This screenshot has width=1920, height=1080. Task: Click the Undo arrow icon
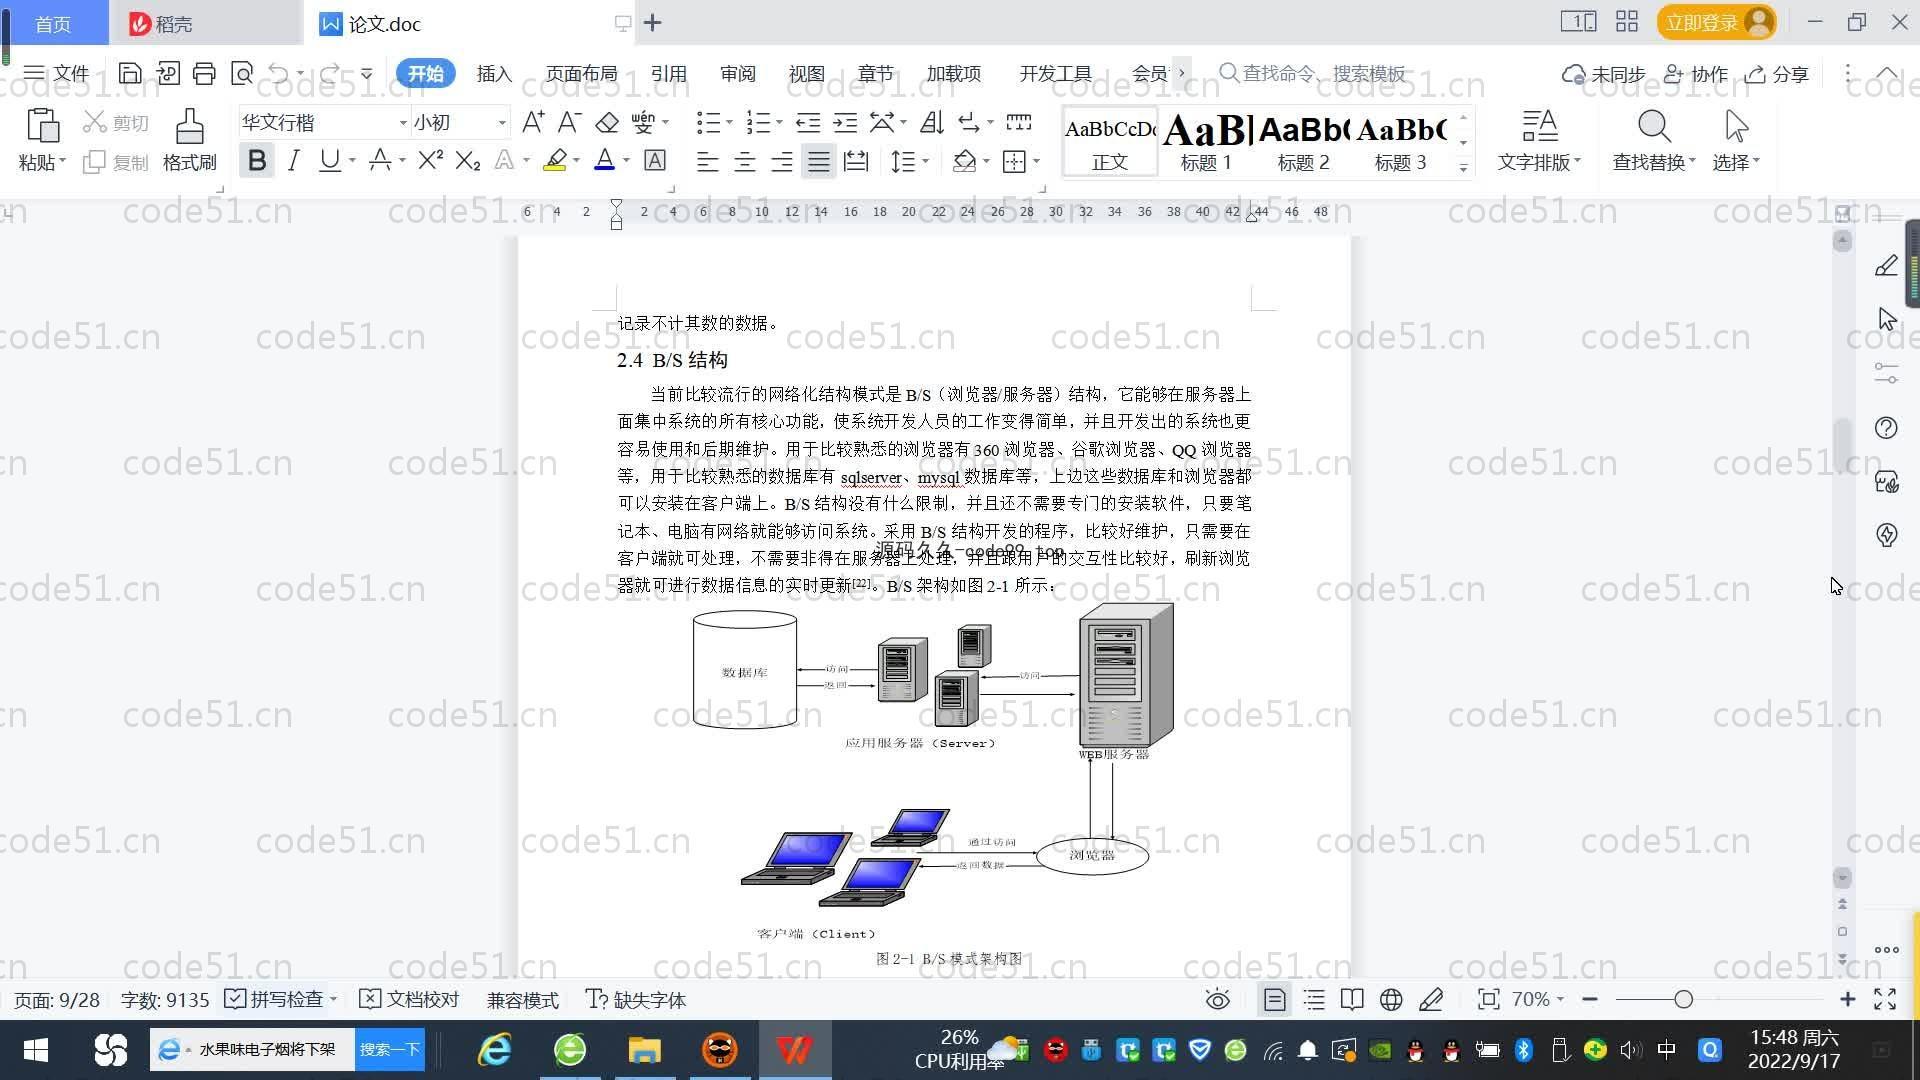click(279, 73)
